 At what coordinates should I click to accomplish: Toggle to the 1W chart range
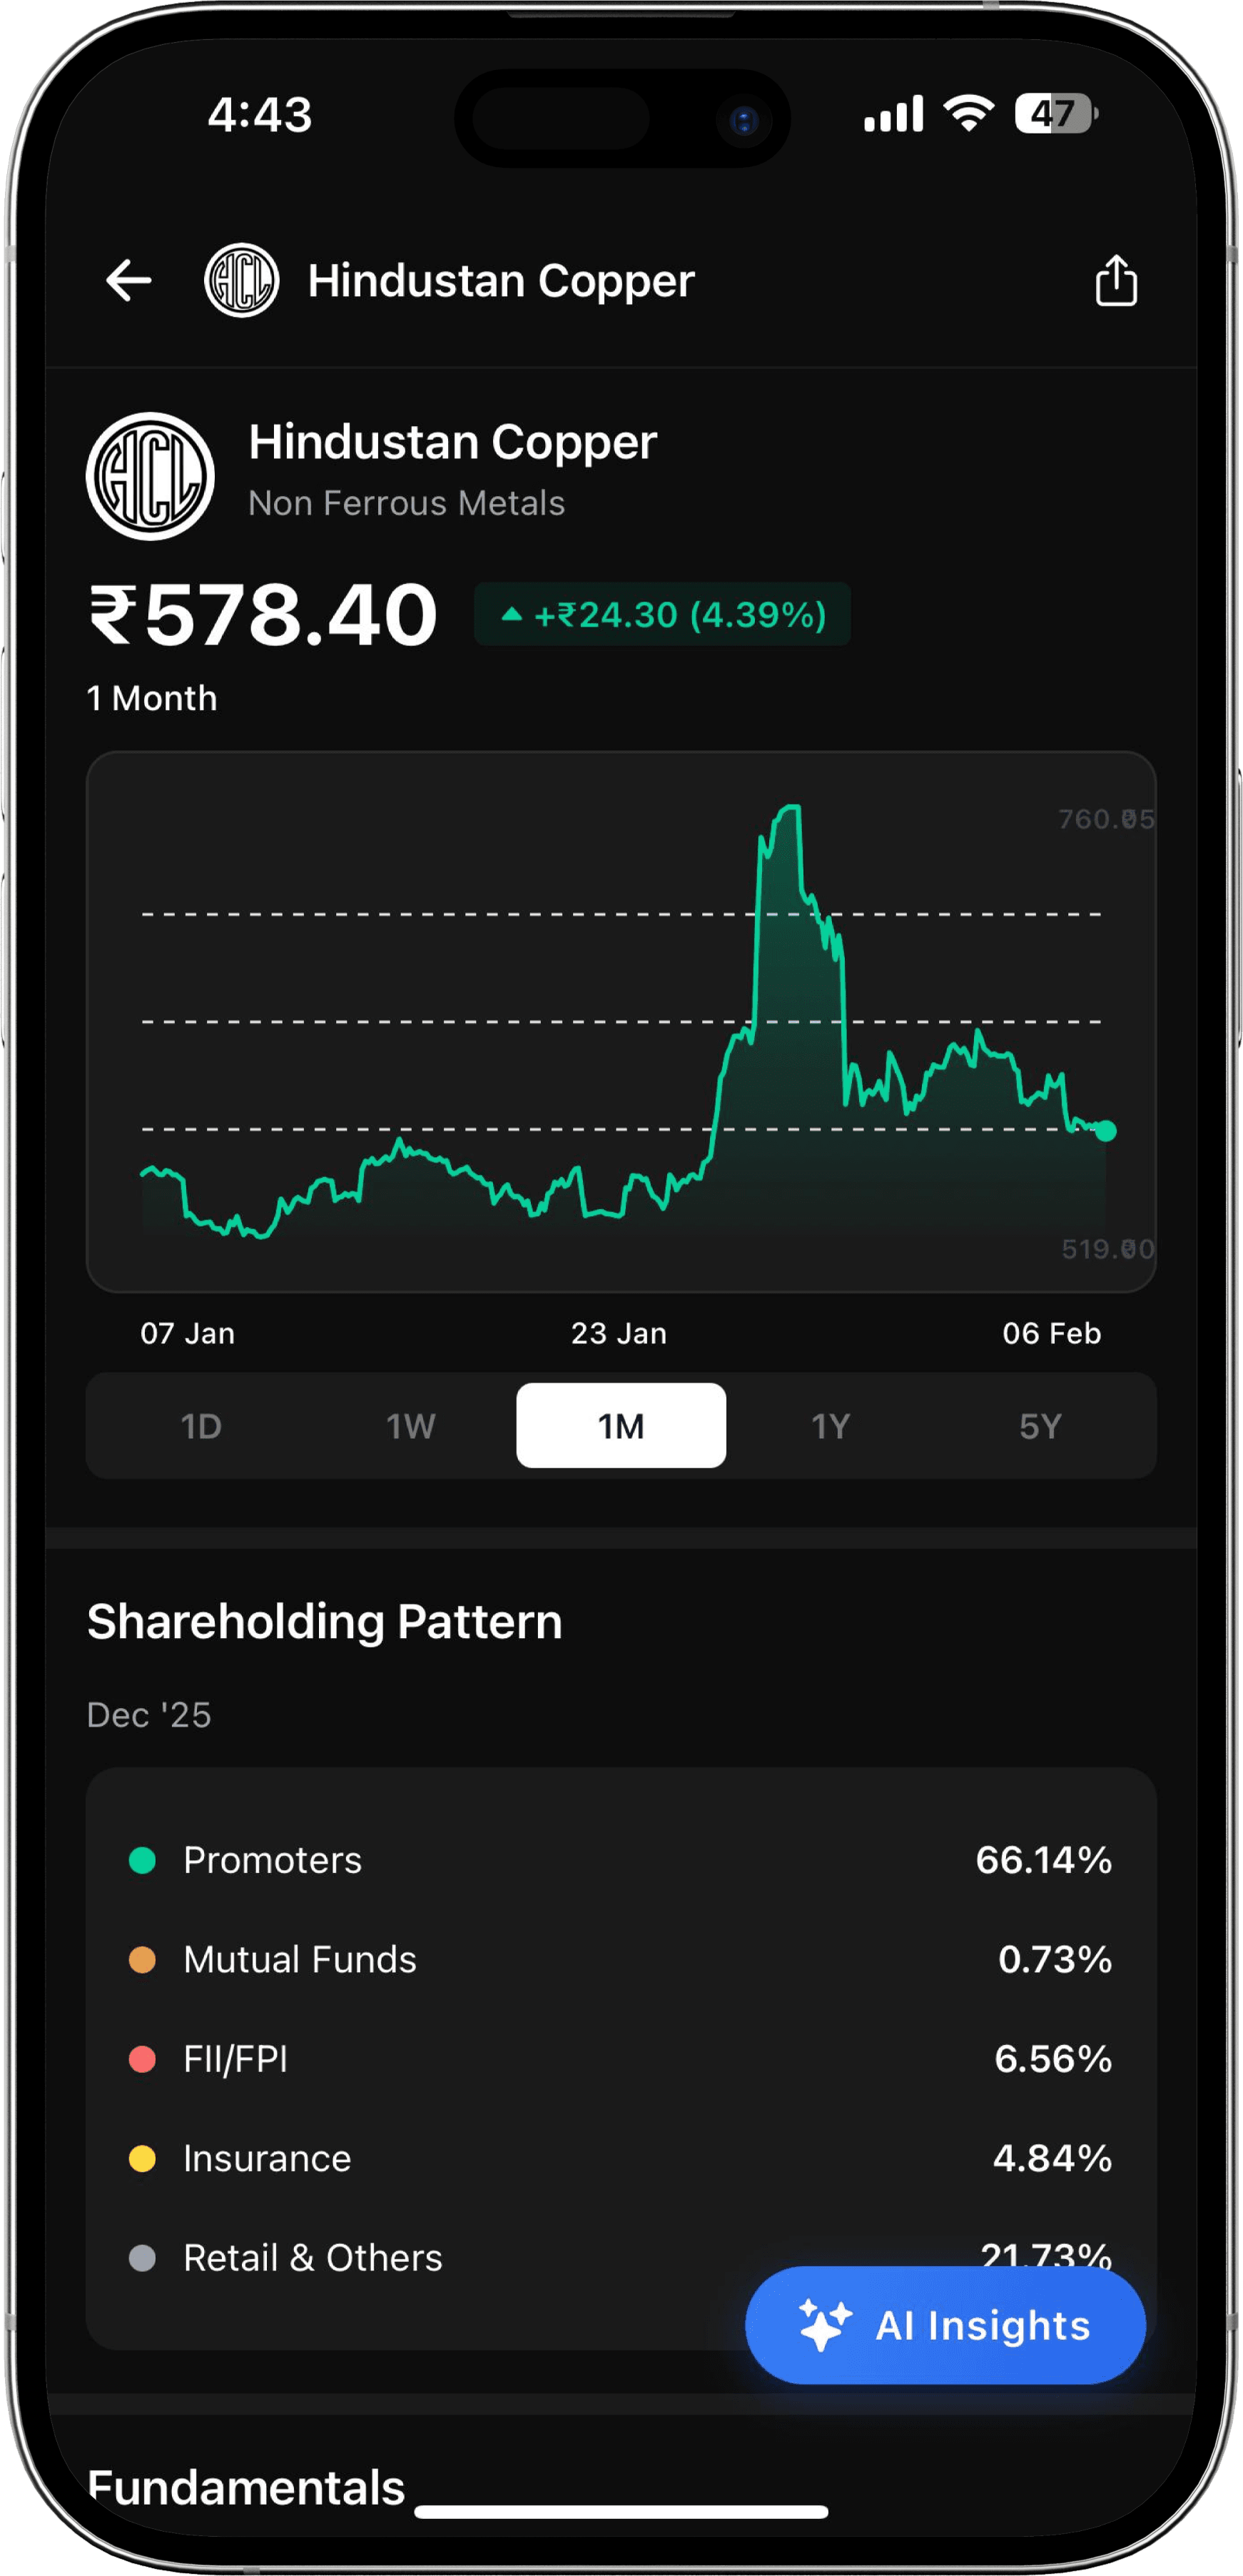(x=411, y=1426)
